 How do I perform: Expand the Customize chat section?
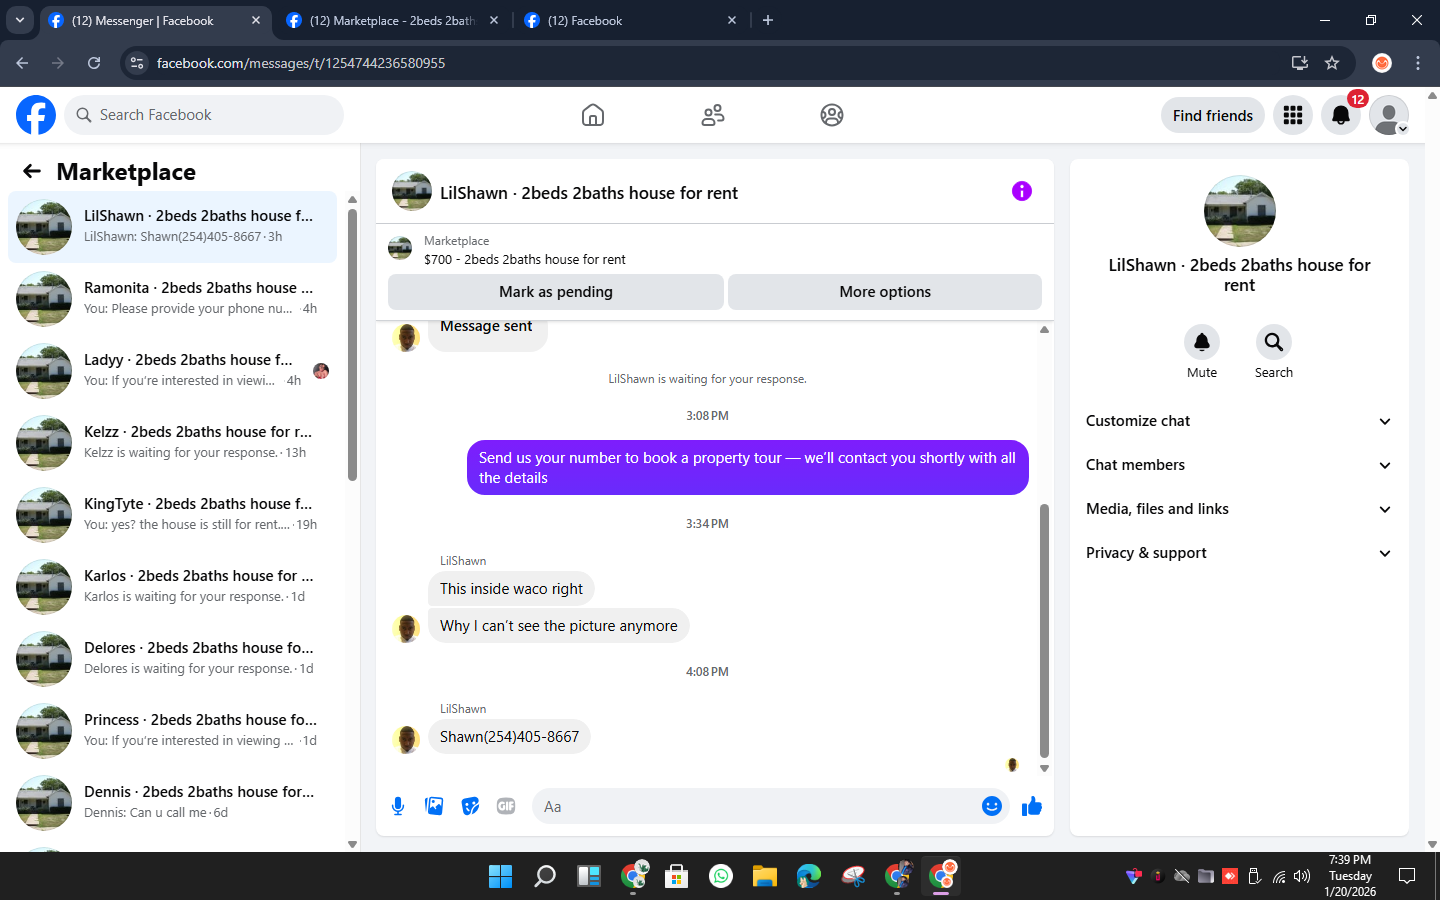click(1239, 421)
